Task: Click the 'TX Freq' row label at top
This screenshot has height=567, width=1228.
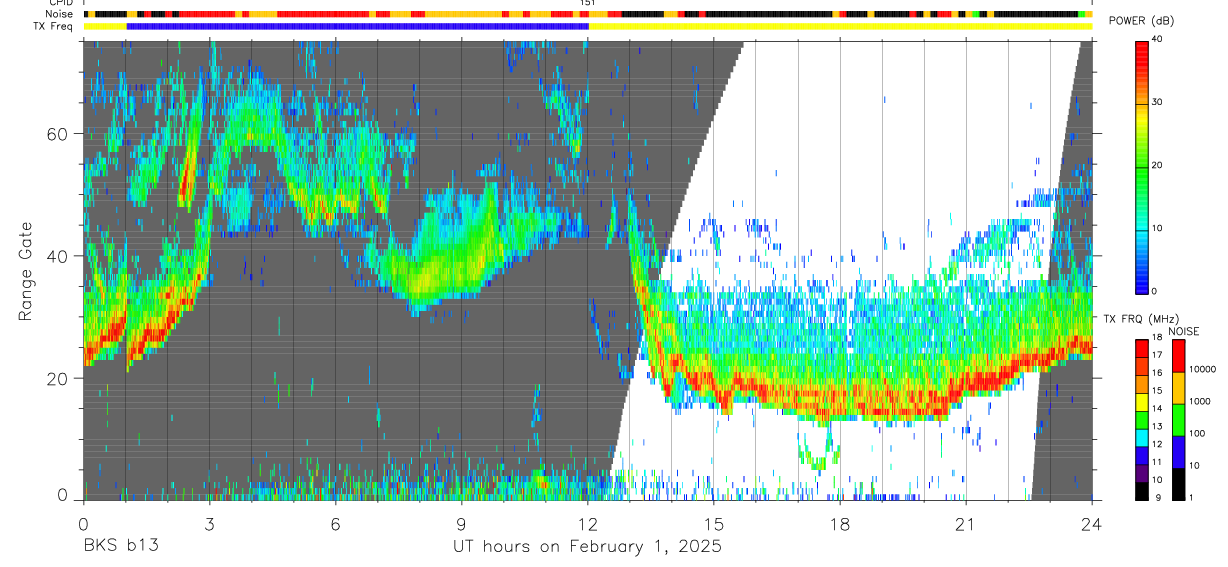Action: coord(55,26)
